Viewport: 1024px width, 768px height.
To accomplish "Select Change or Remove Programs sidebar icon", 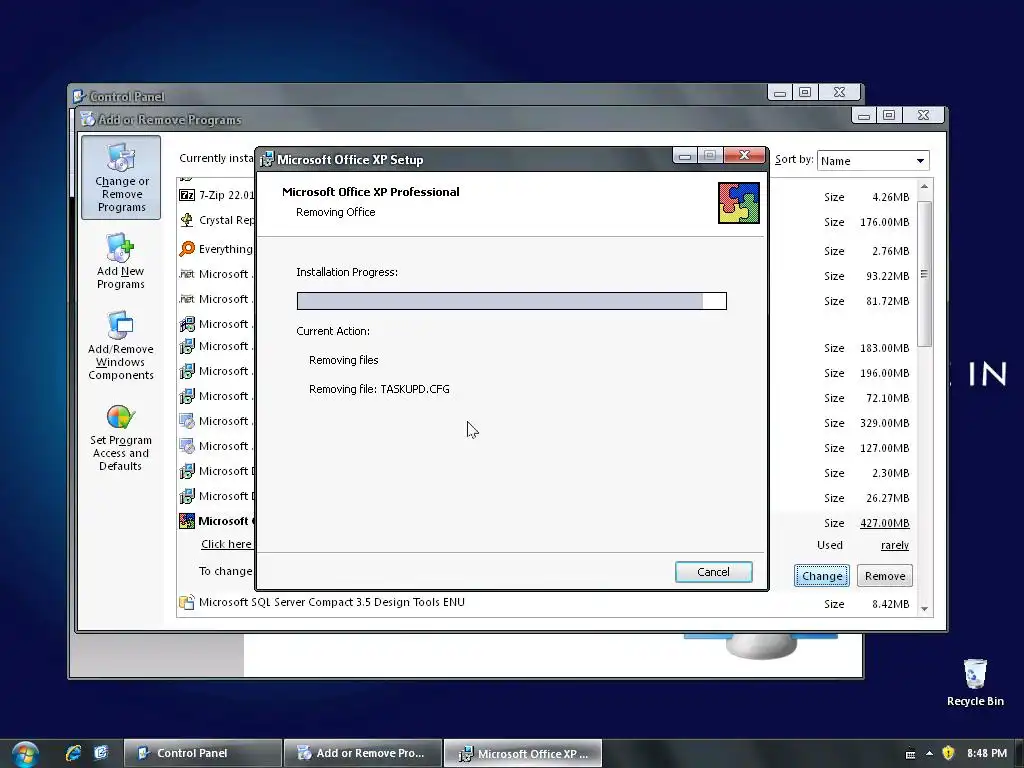I will point(121,178).
